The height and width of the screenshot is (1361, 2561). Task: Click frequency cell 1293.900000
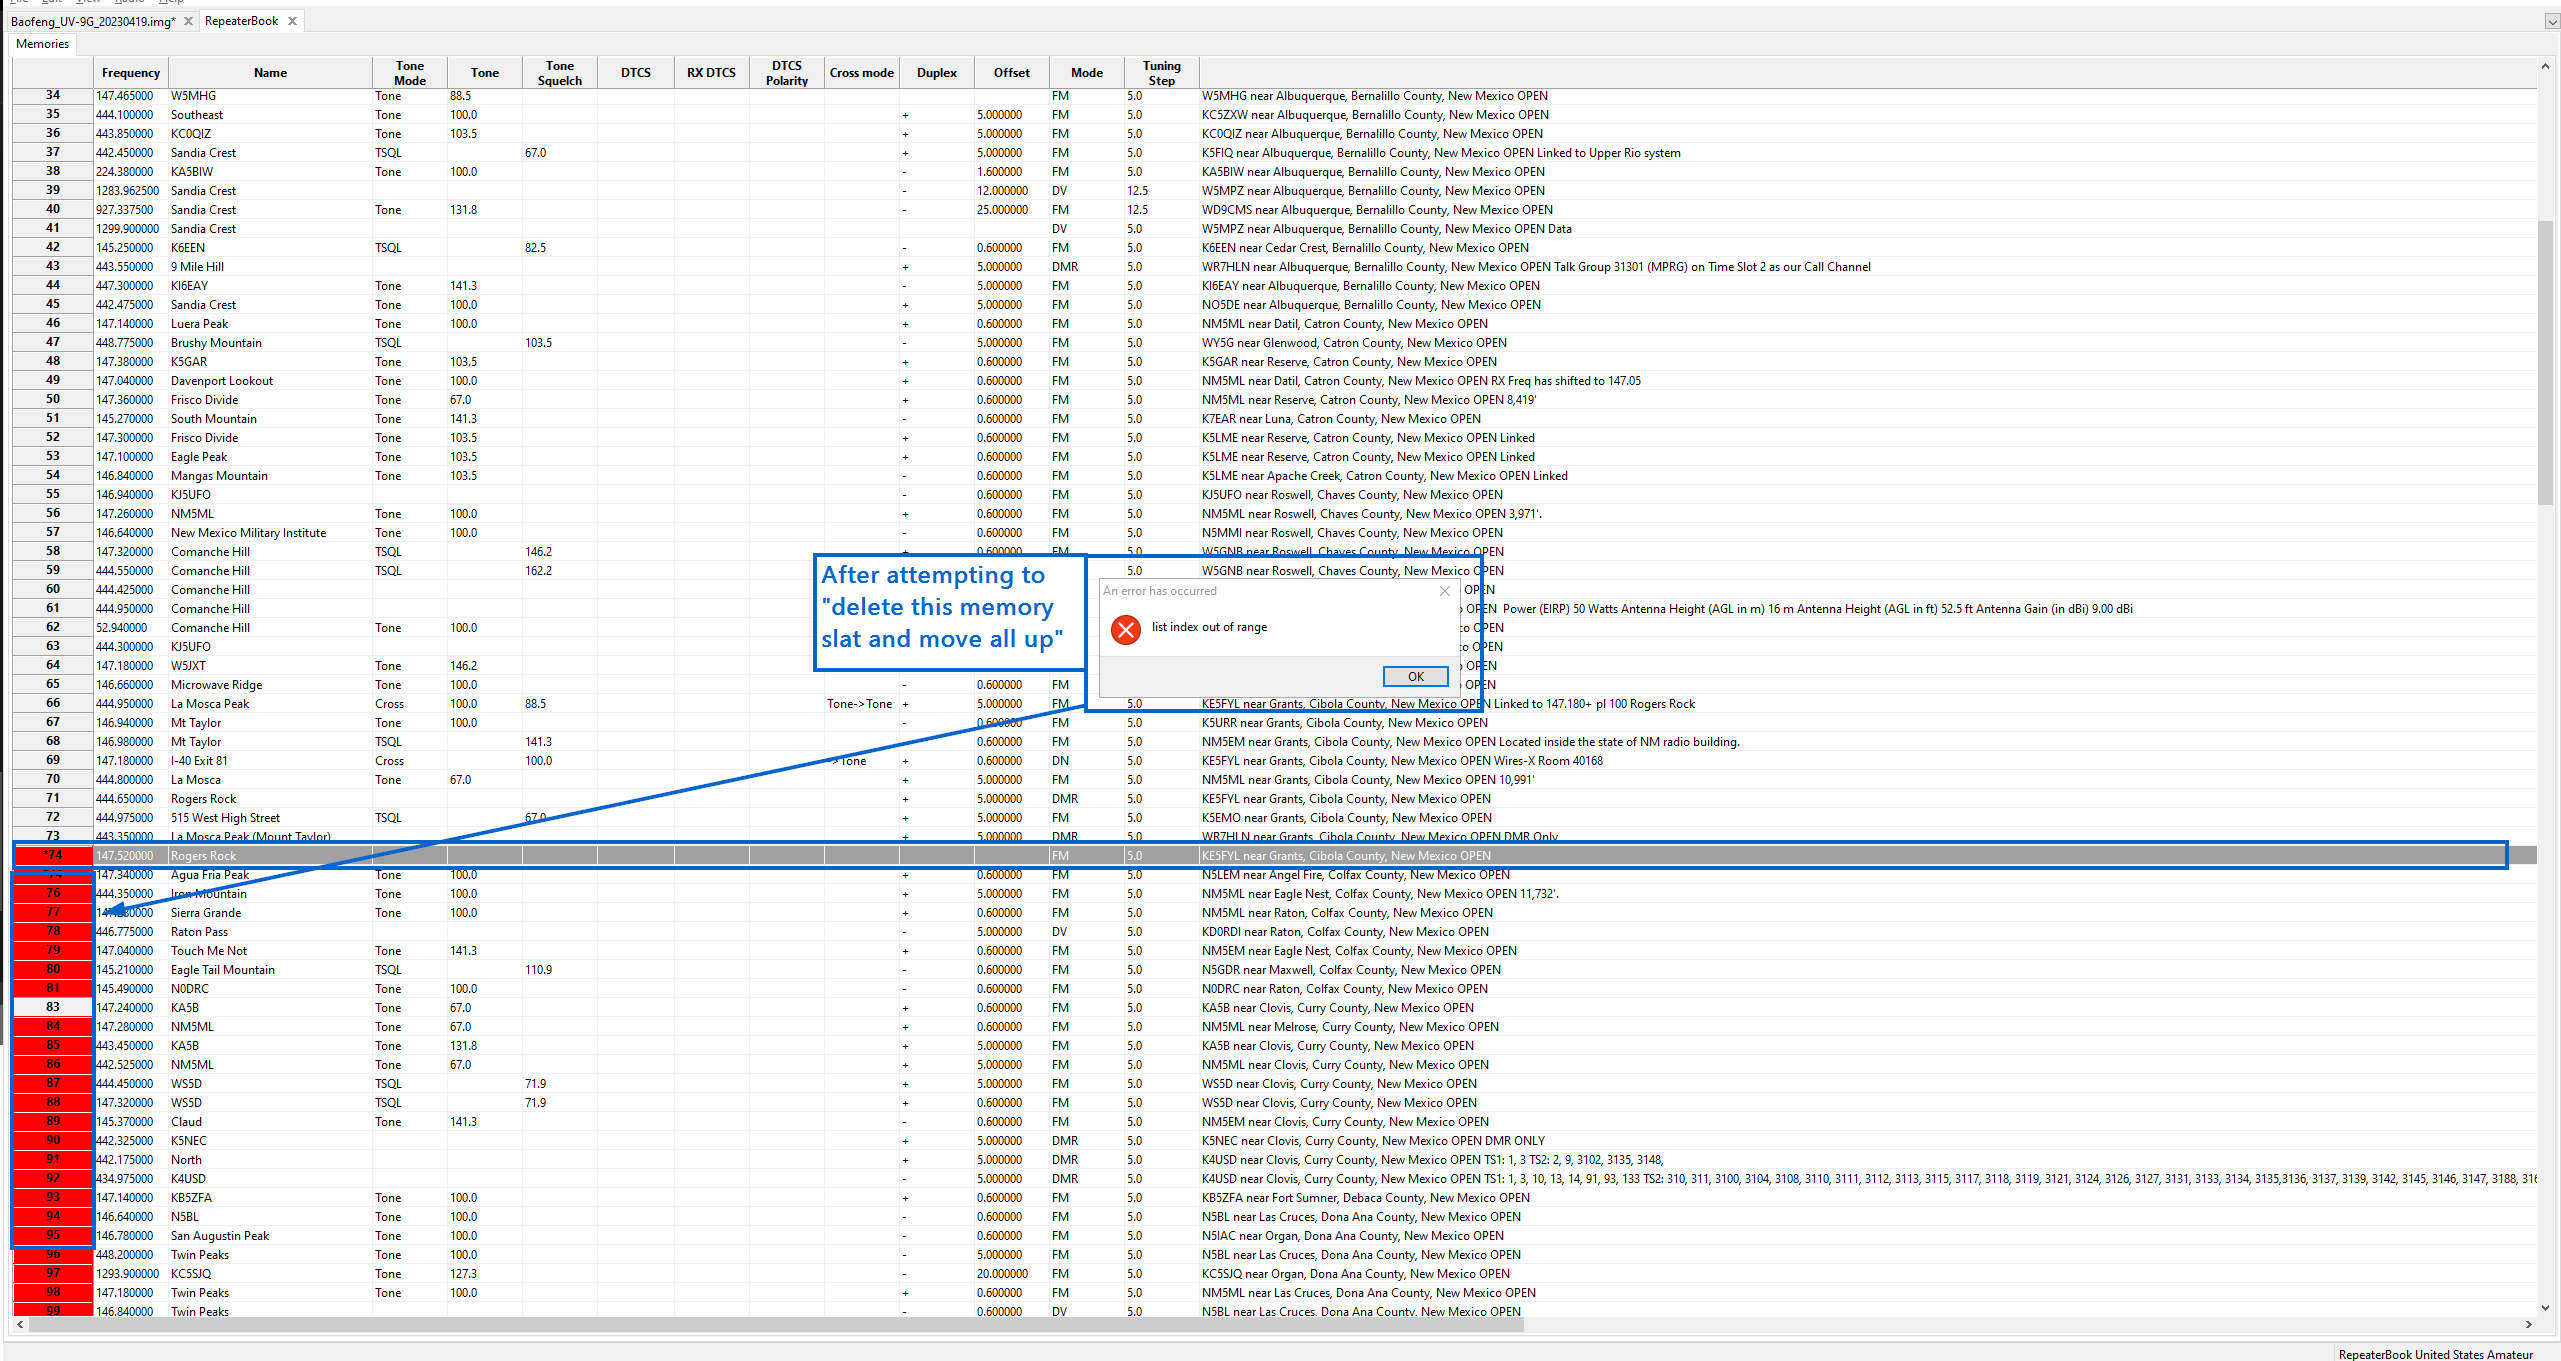pos(131,1274)
